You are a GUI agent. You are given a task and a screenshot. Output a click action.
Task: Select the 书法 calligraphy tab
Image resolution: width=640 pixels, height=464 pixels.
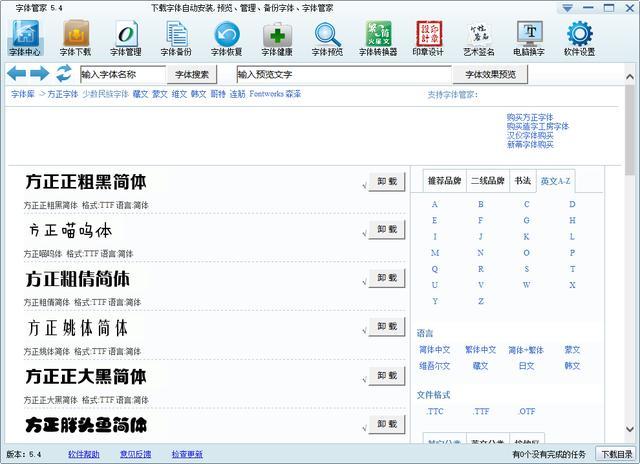(x=522, y=181)
